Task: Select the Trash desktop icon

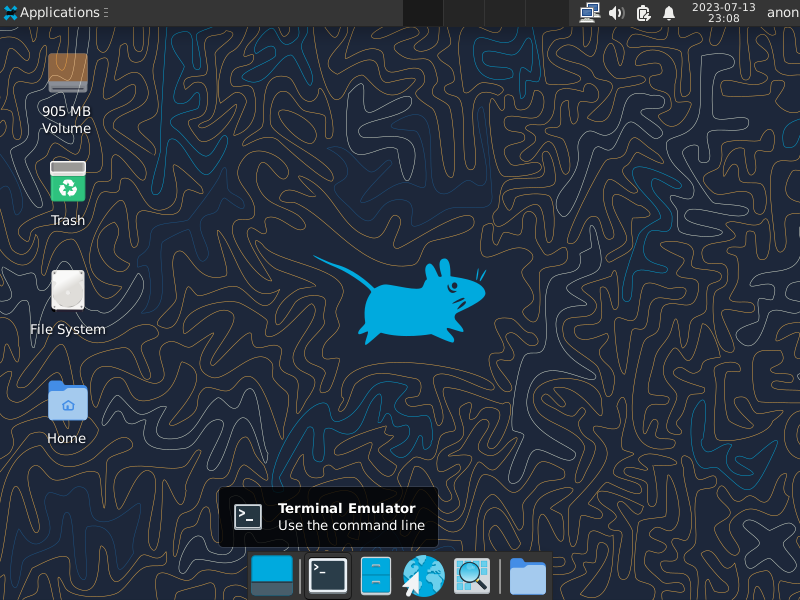Action: coord(68,182)
